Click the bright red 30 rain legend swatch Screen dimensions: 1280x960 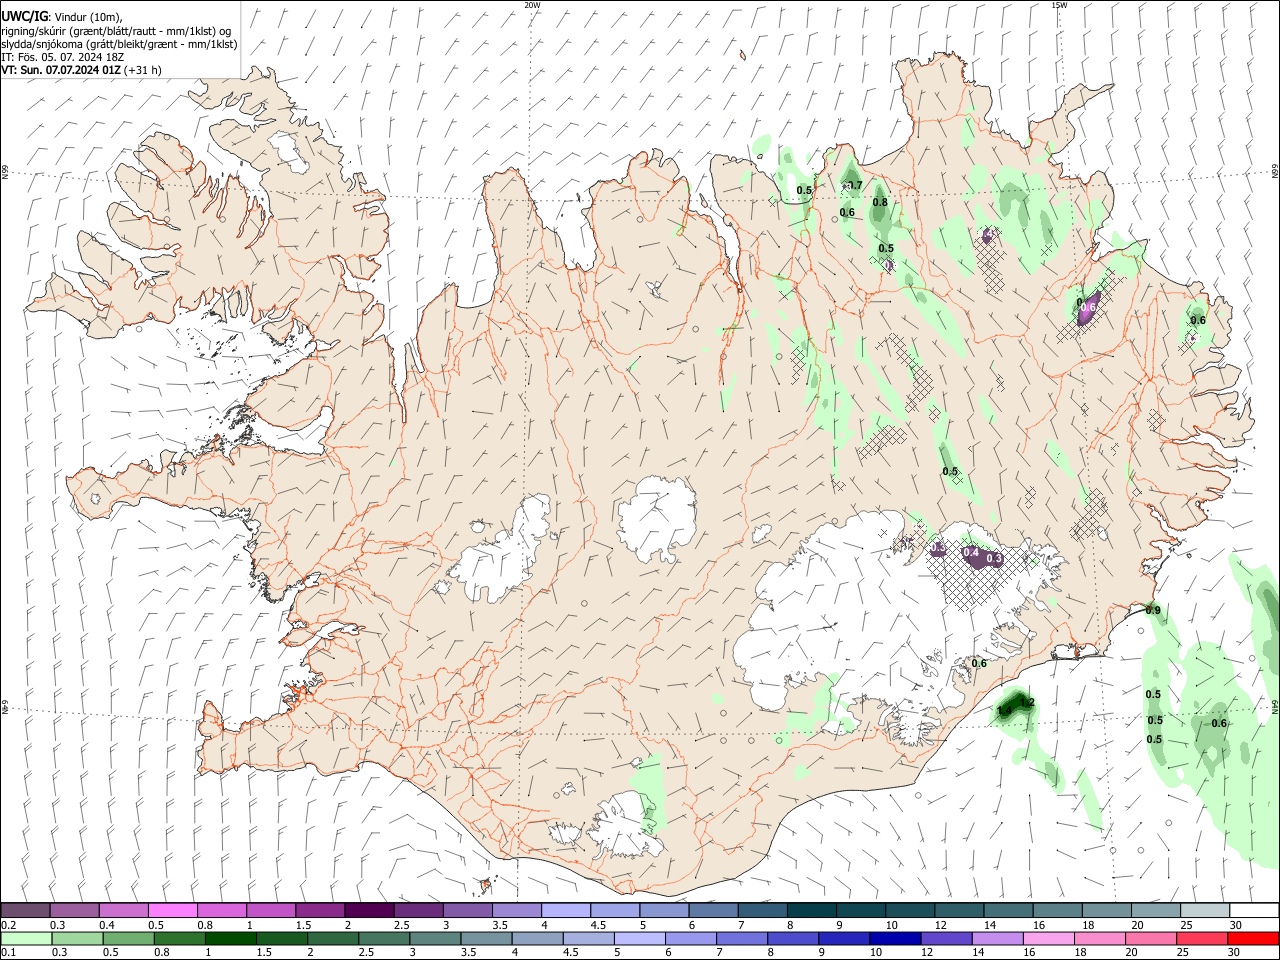coord(1253,938)
